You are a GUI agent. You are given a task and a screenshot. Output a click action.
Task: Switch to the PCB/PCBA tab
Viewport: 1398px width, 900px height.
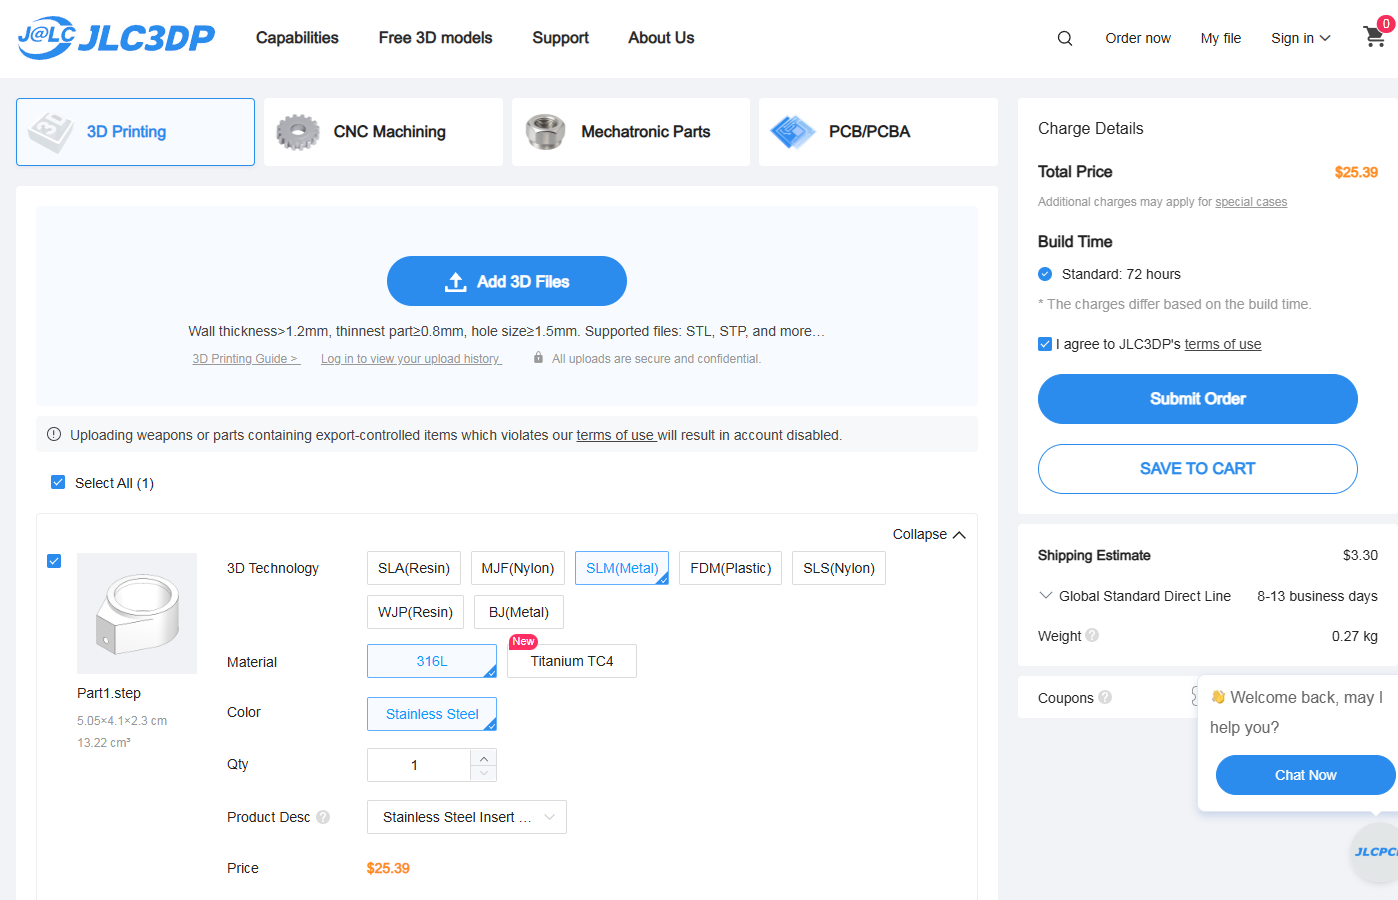tap(878, 132)
